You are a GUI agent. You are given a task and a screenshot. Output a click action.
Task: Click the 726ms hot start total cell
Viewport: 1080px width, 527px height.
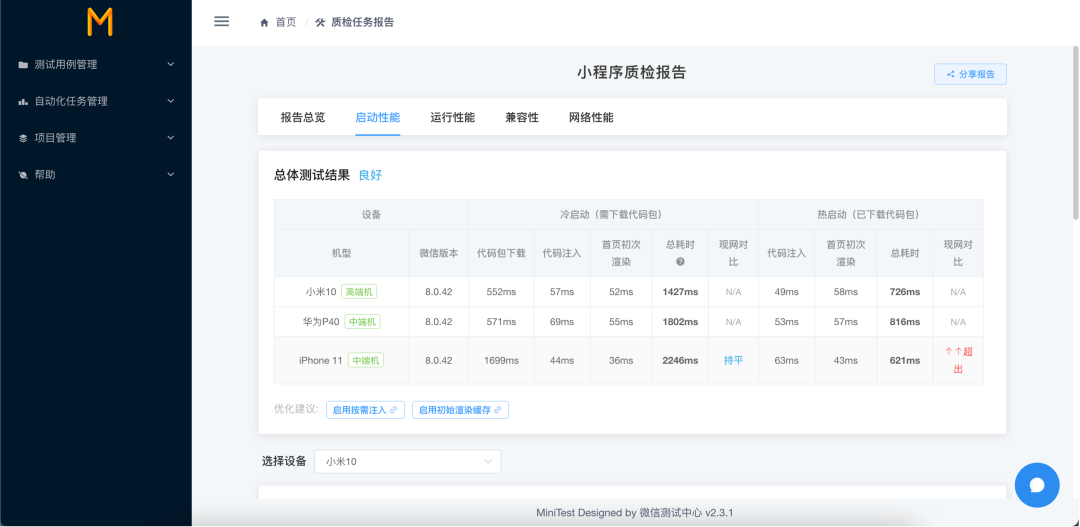905,292
